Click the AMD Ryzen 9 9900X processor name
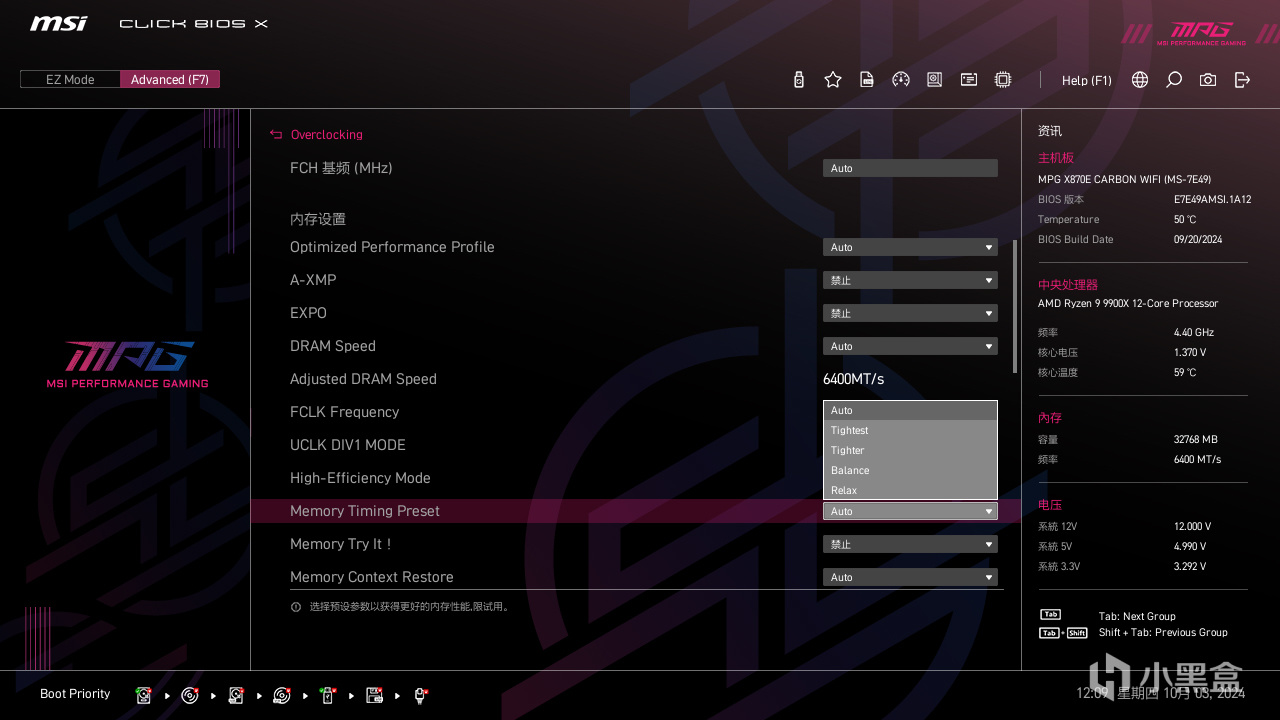This screenshot has width=1280, height=720. 1128,303
